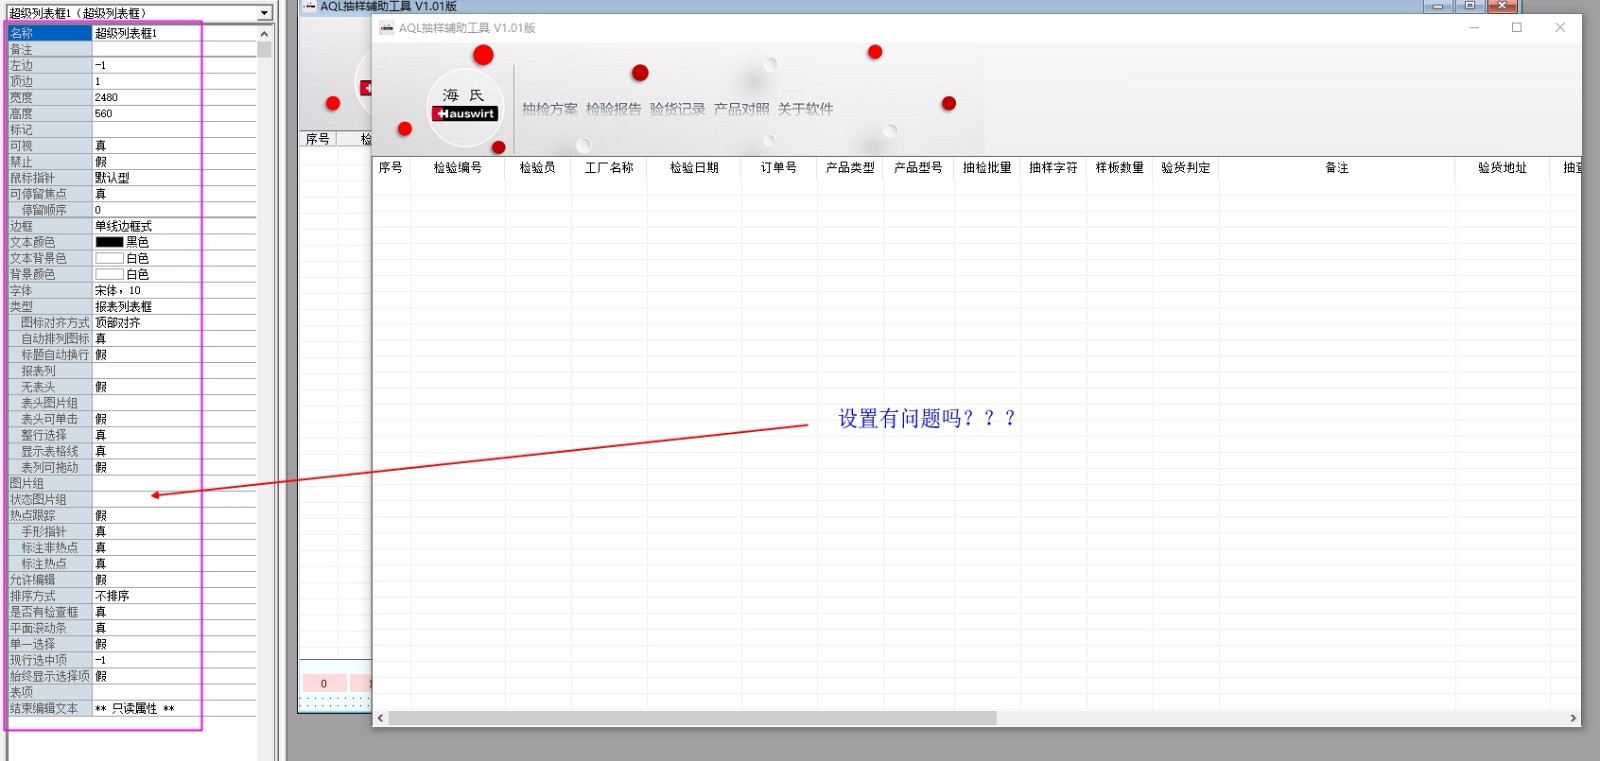The width and height of the screenshot is (1600, 761).
Task: Toggle the 整行选择 property value
Action: click(174, 435)
